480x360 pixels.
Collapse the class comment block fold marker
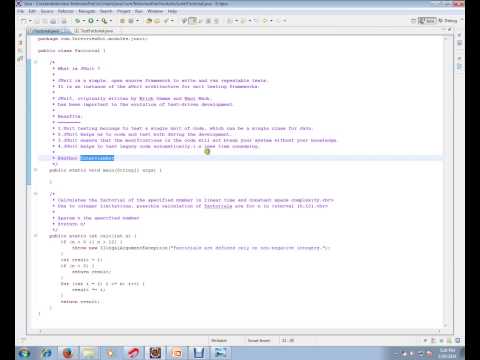(36, 62)
